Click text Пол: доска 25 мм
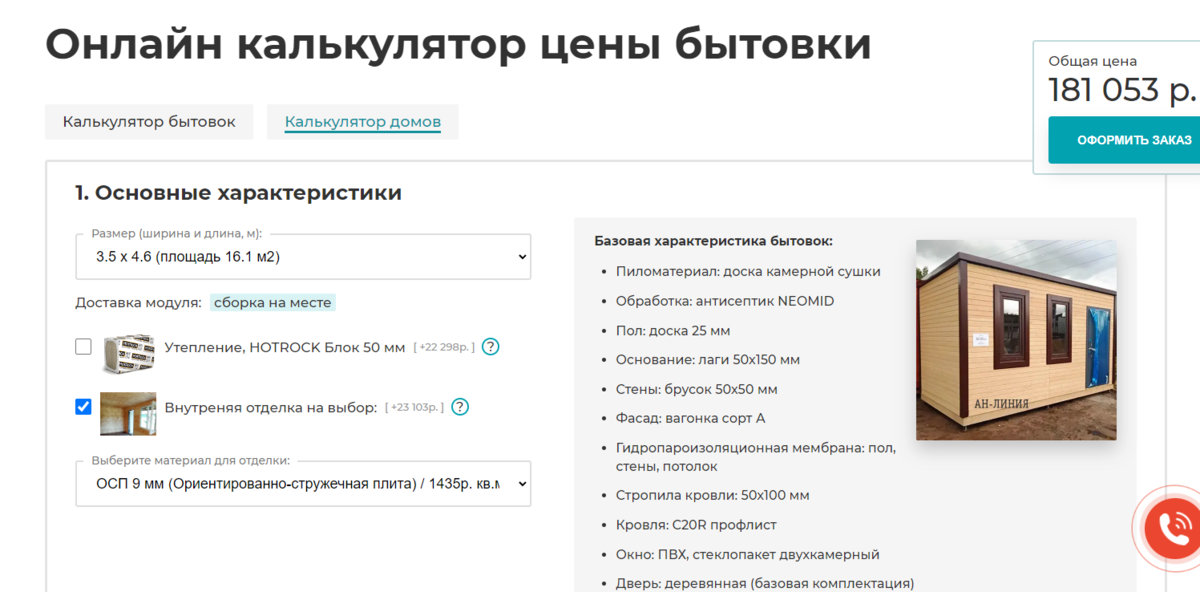The width and height of the screenshot is (1200, 592). (673, 330)
